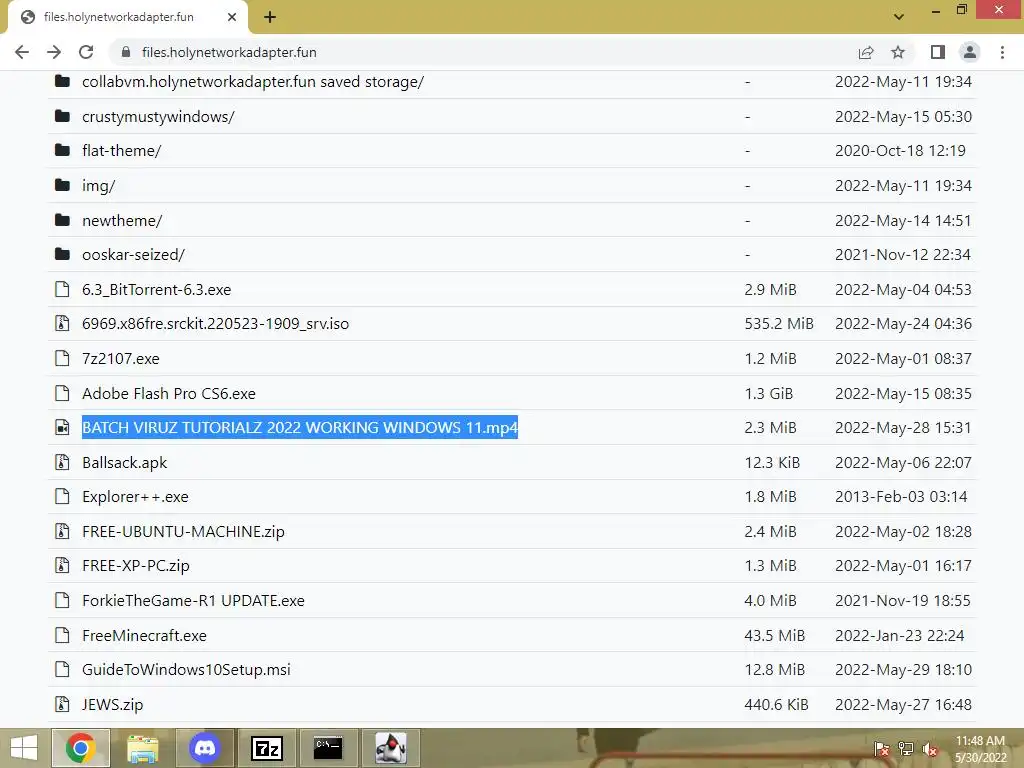Open a new browser tab
1024x768 pixels.
click(x=270, y=17)
